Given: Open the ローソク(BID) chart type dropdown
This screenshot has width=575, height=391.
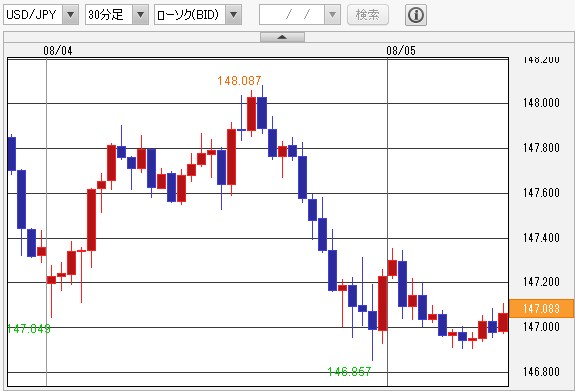Looking at the screenshot, I should click(198, 15).
